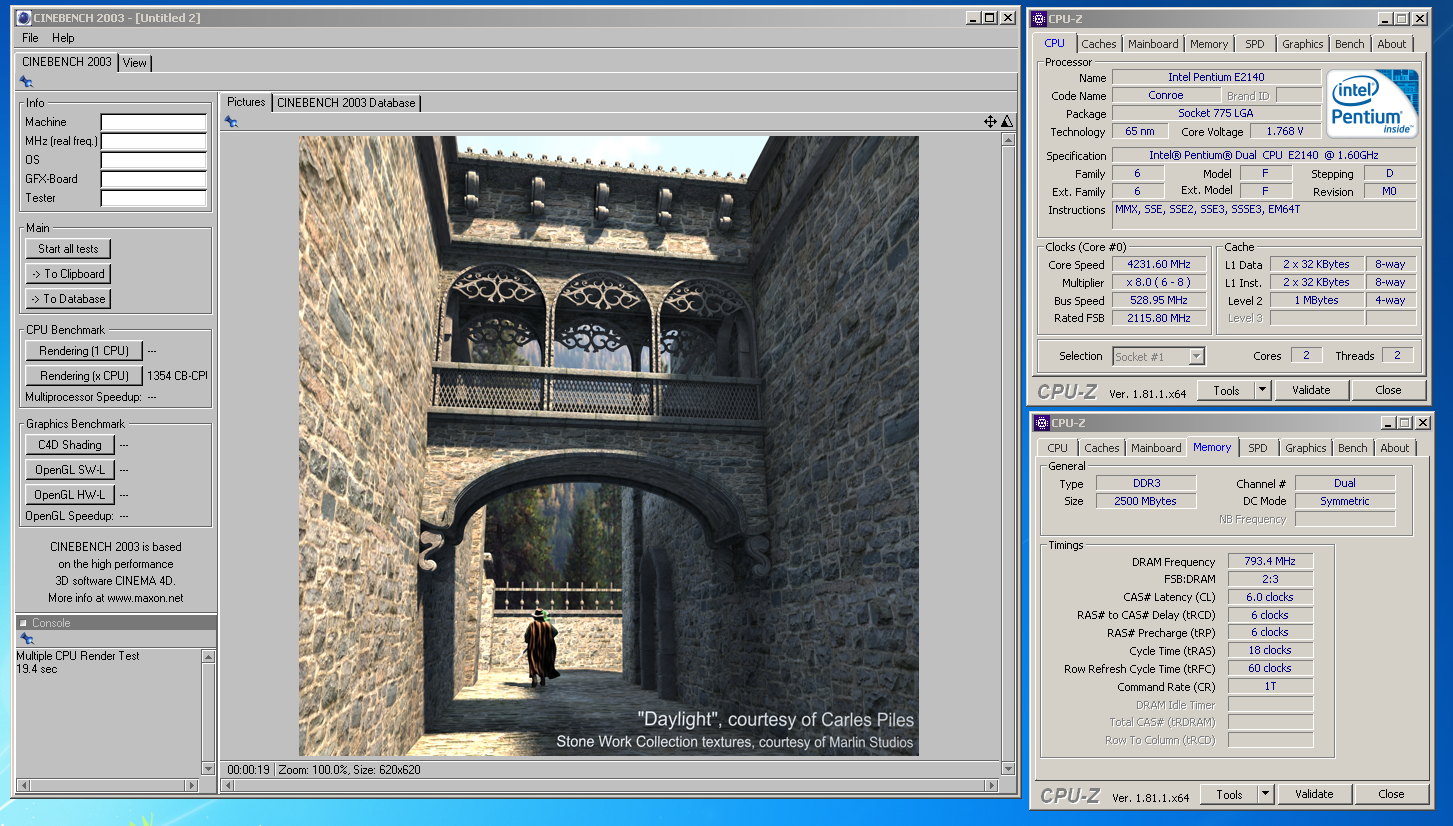Click the Console panel header icon
Image resolution: width=1453 pixels, height=826 pixels.
click(x=23, y=623)
